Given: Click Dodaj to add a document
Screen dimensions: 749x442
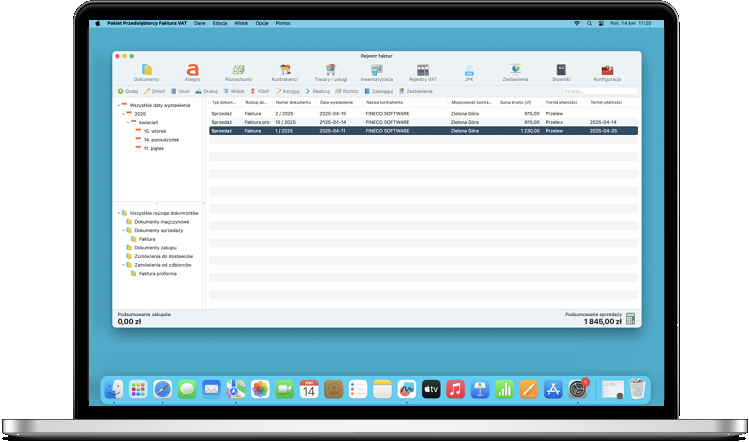Looking at the screenshot, I should pos(128,91).
